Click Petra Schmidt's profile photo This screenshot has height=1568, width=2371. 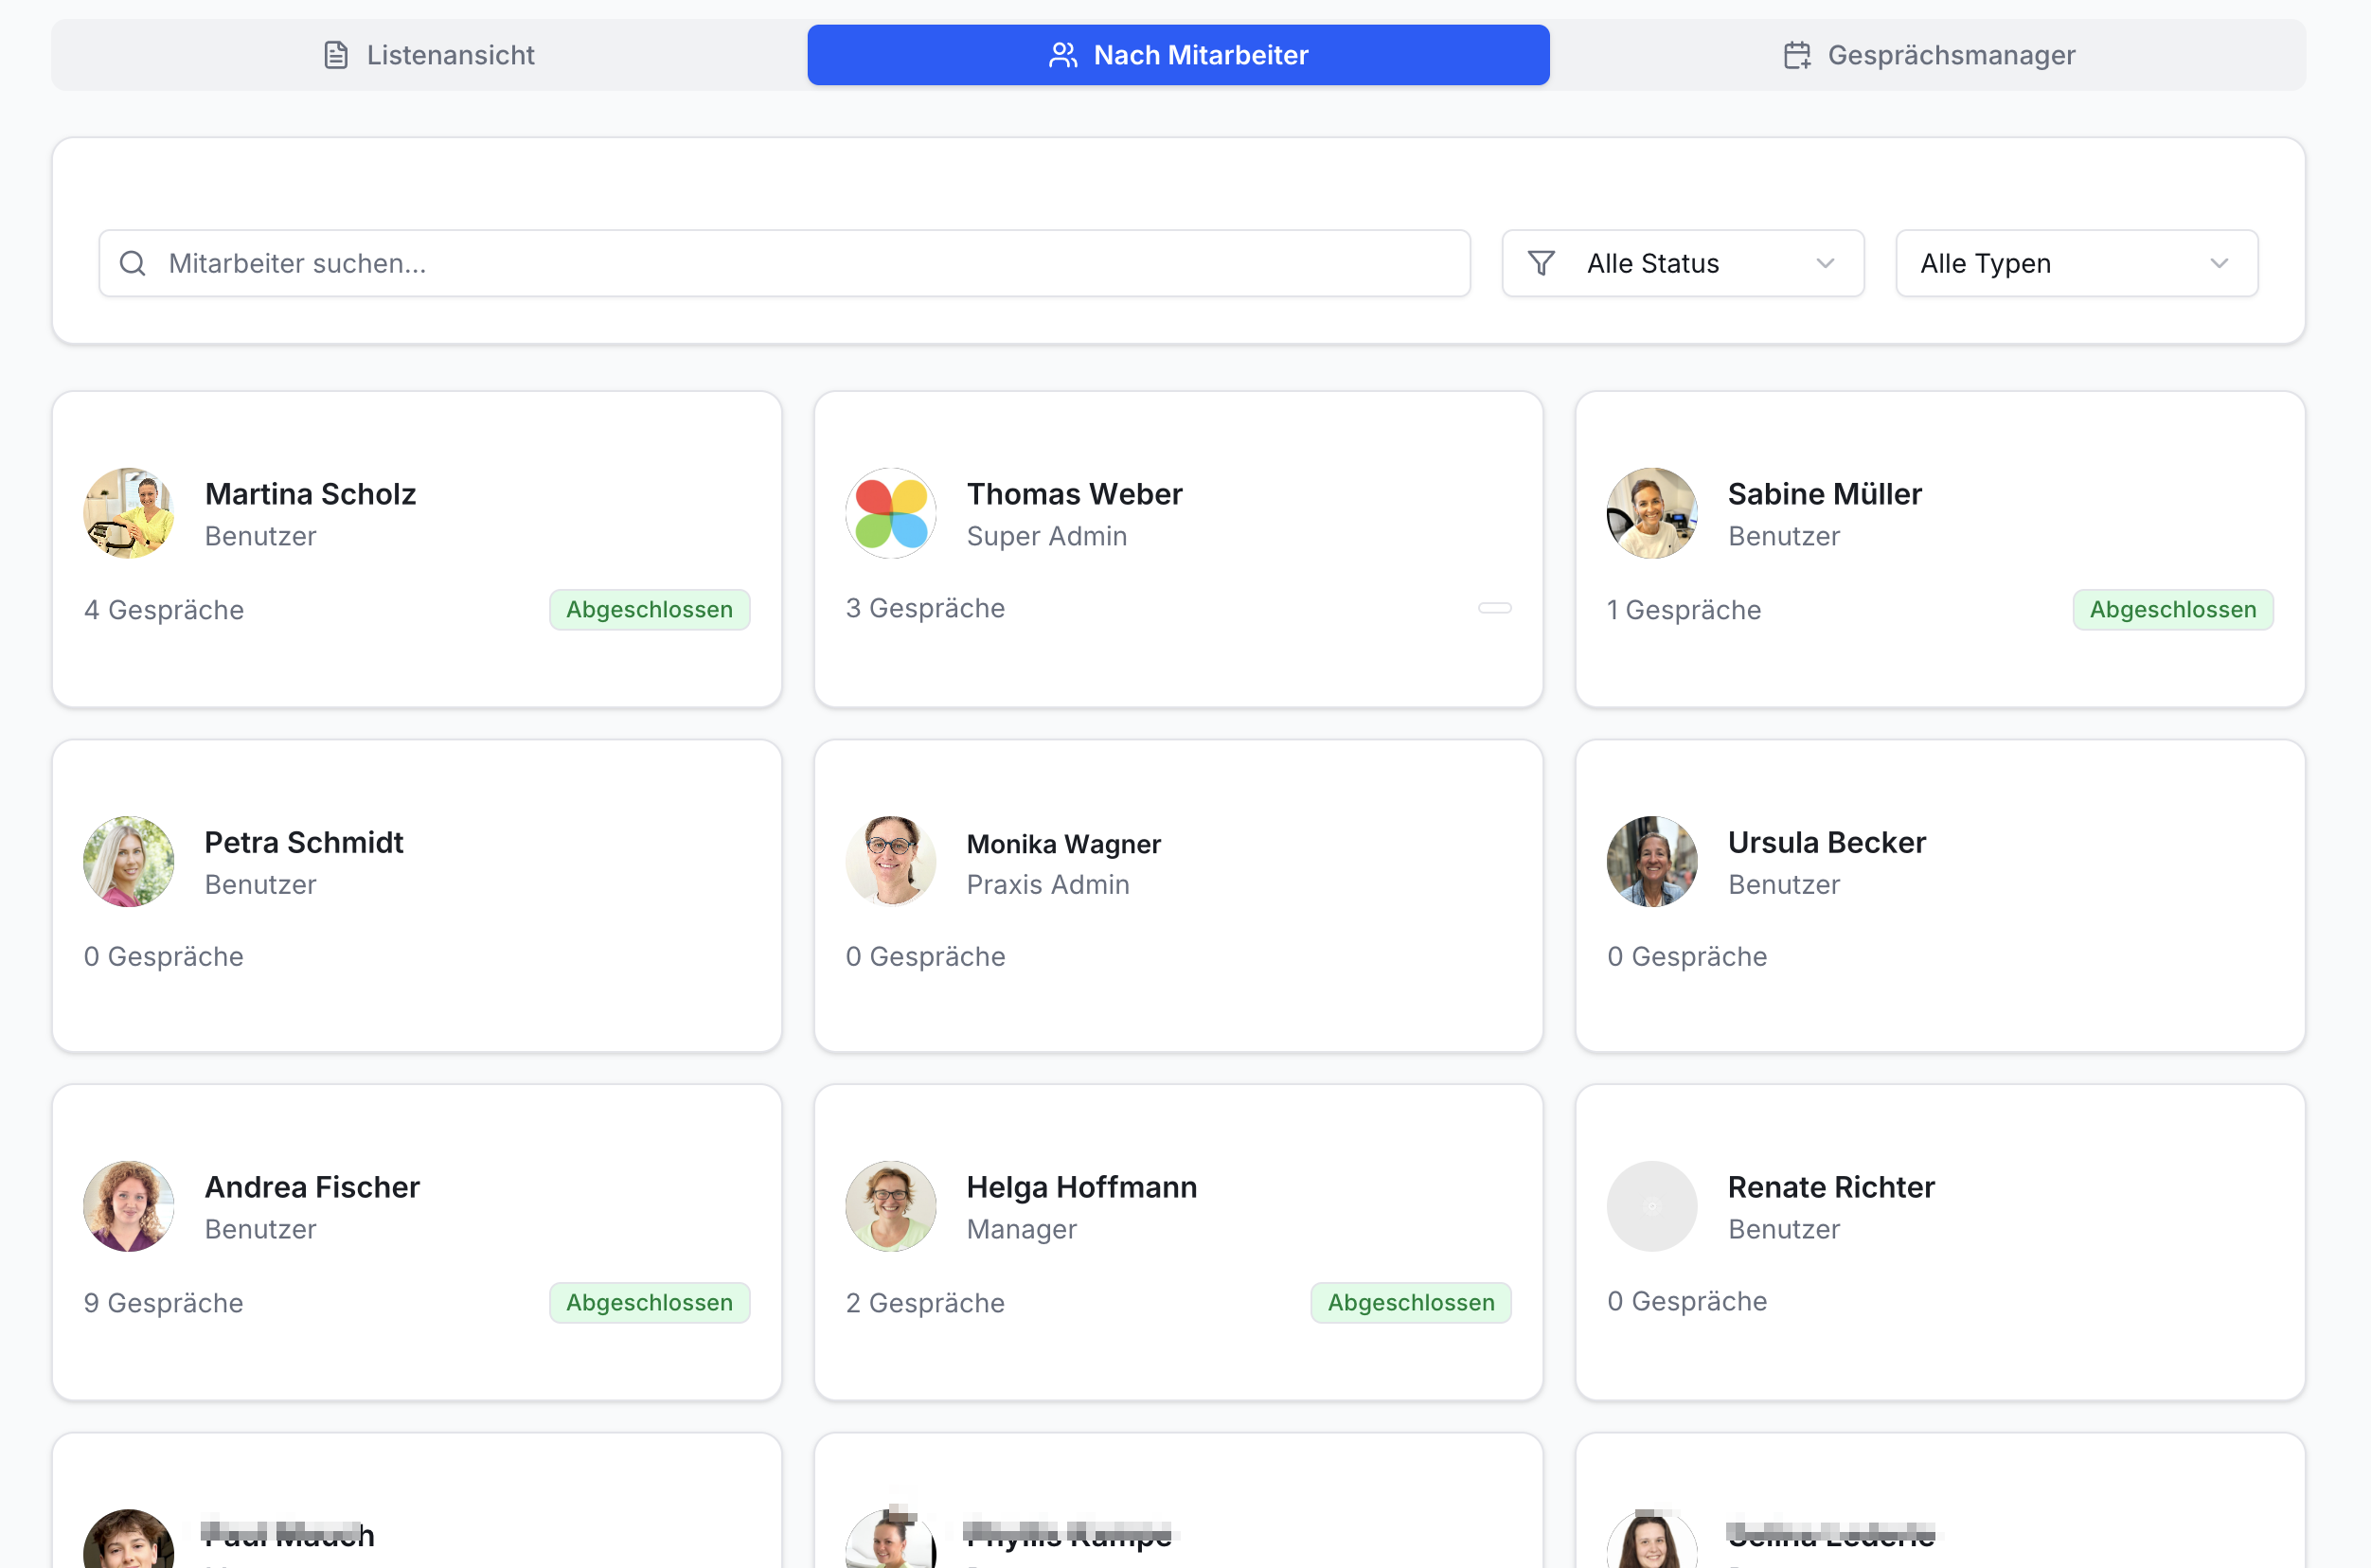[x=129, y=861]
